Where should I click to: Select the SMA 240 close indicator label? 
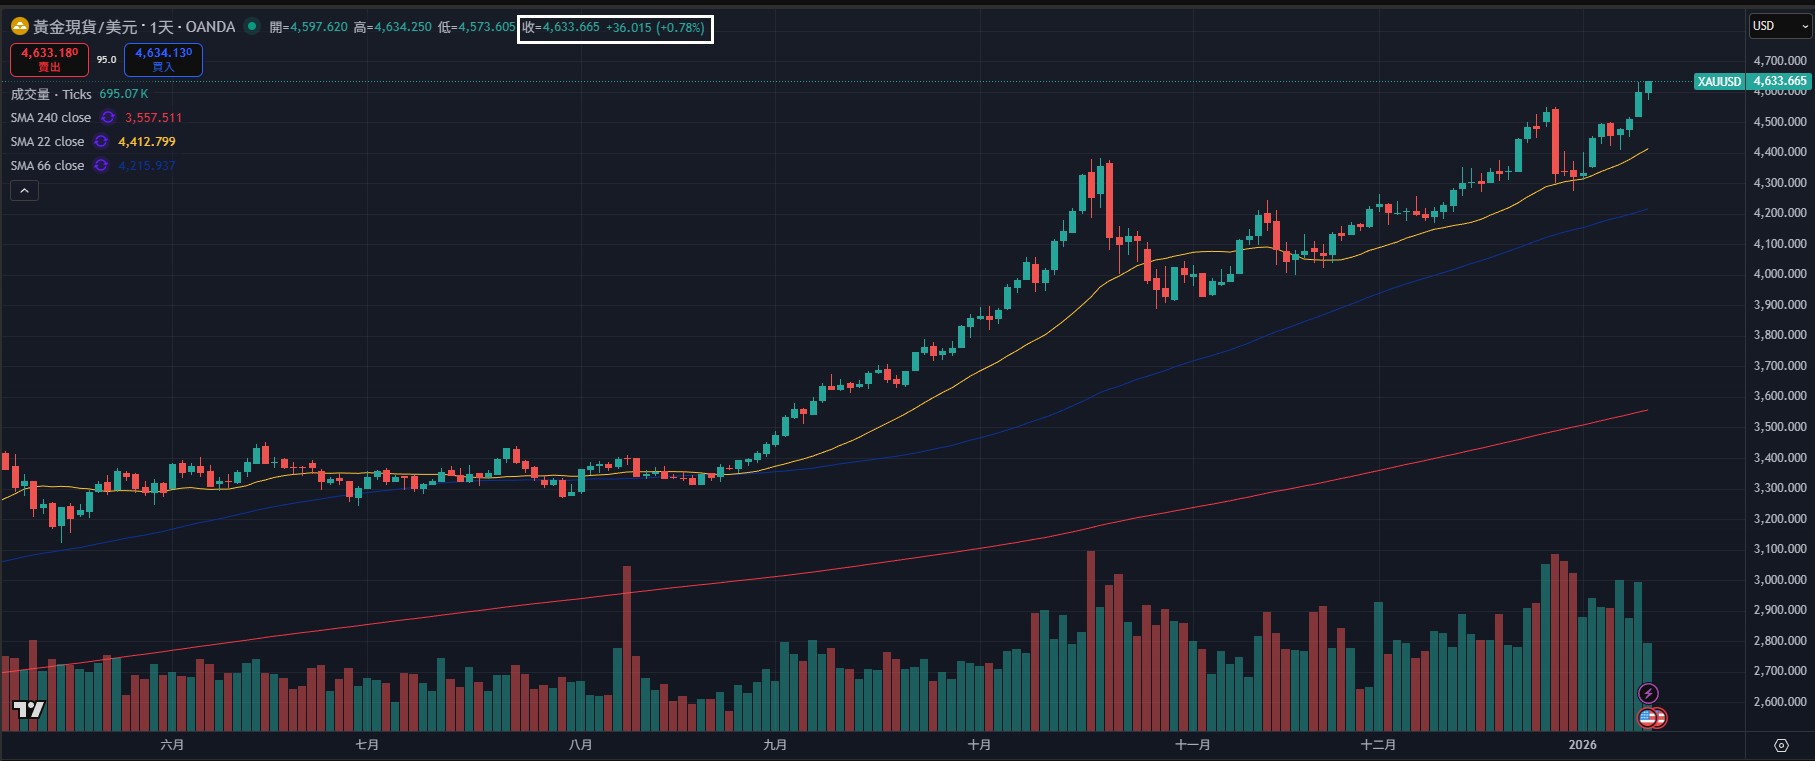[50, 118]
